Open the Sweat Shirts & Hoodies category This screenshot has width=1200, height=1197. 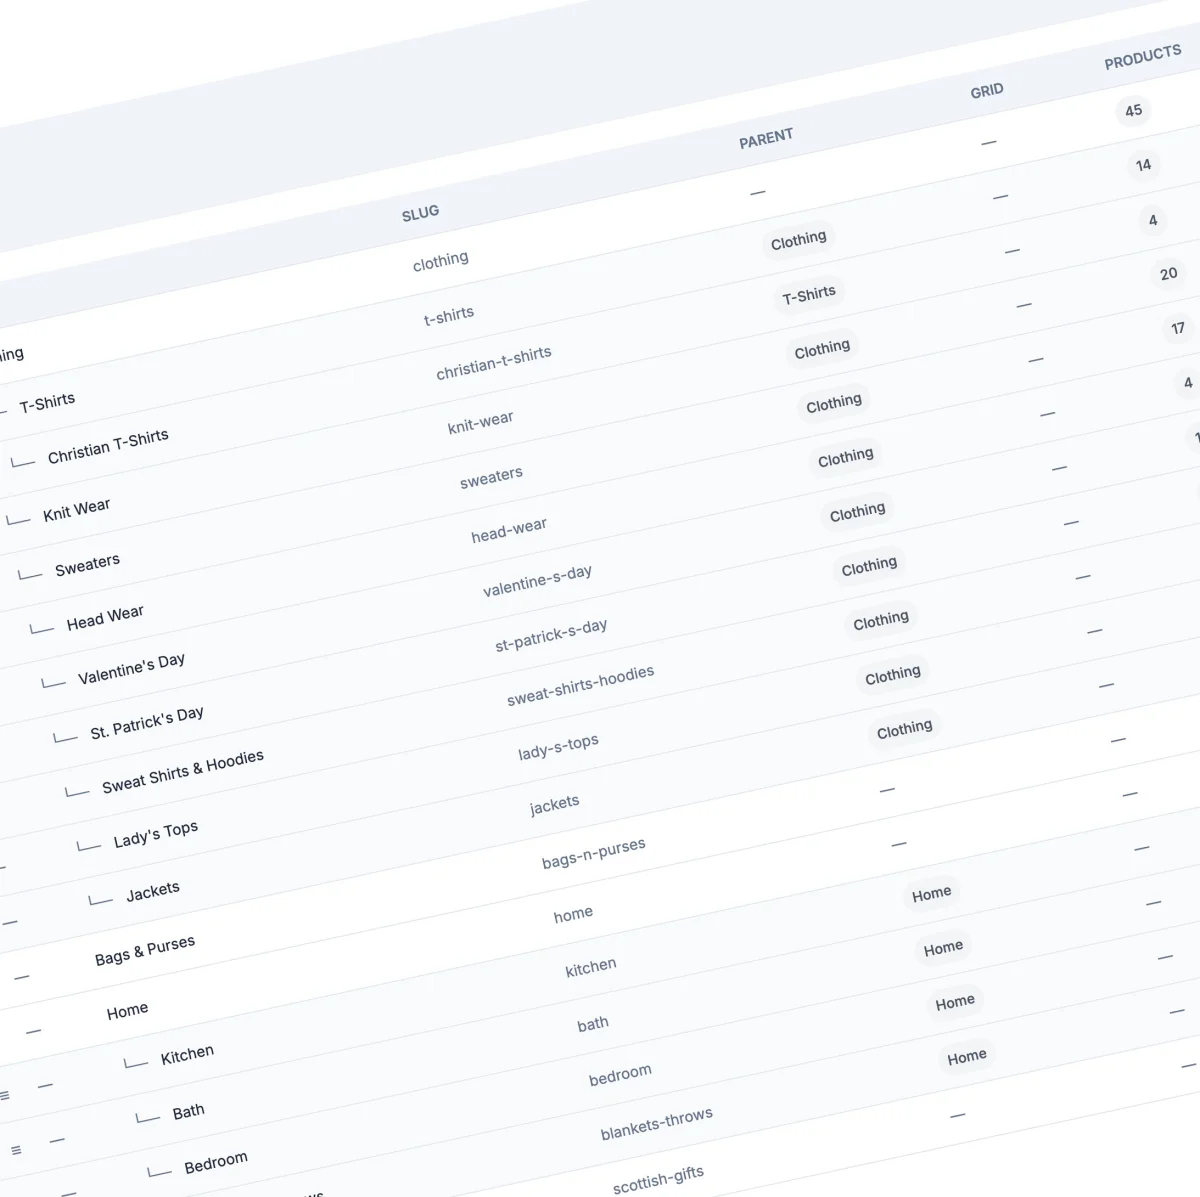coord(183,757)
